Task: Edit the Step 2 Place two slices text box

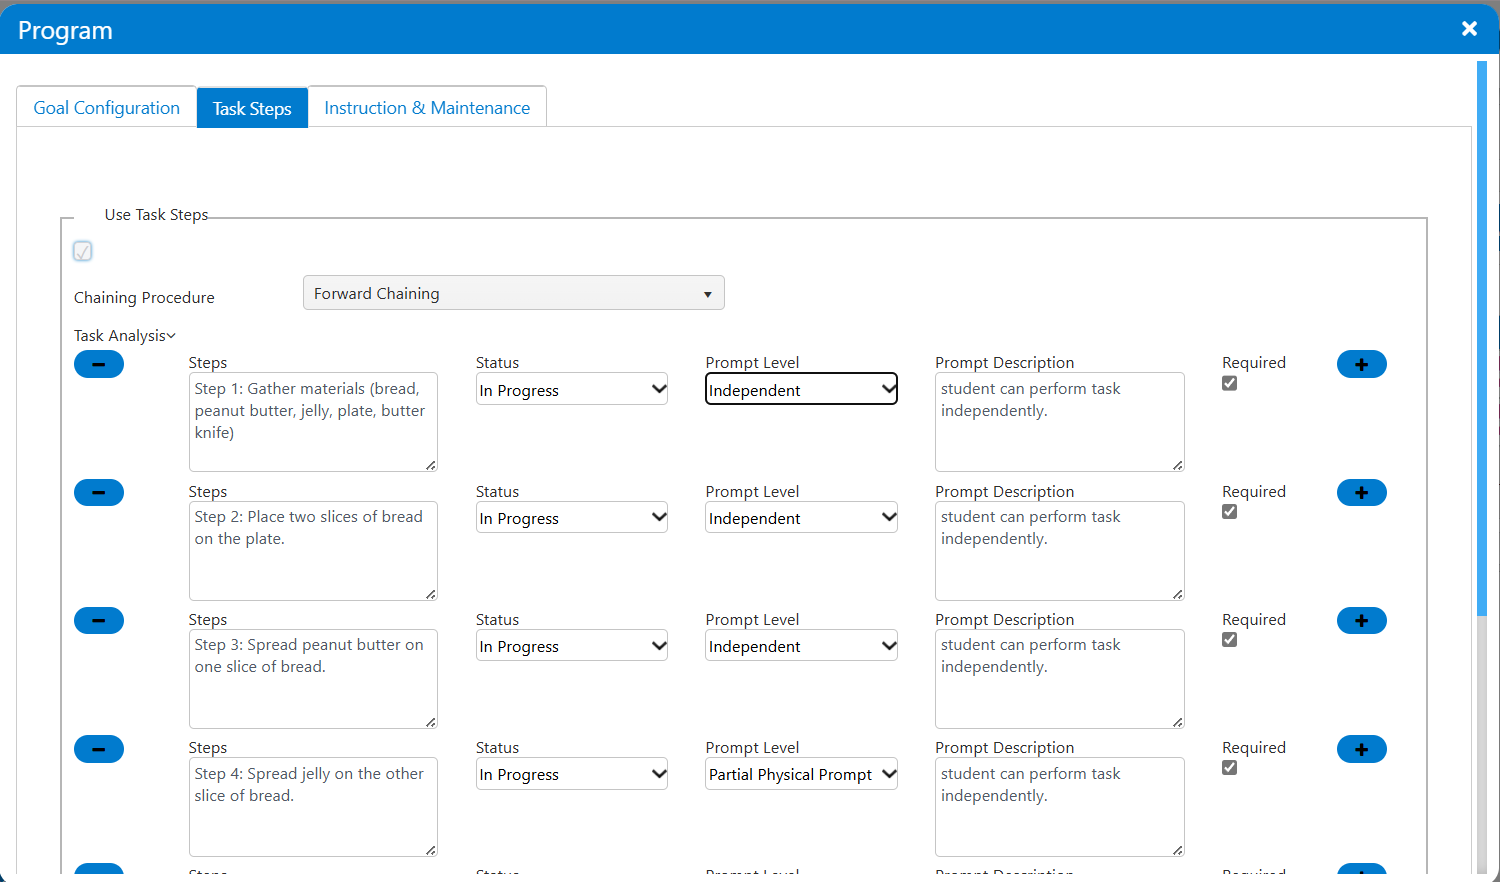Action: 313,551
